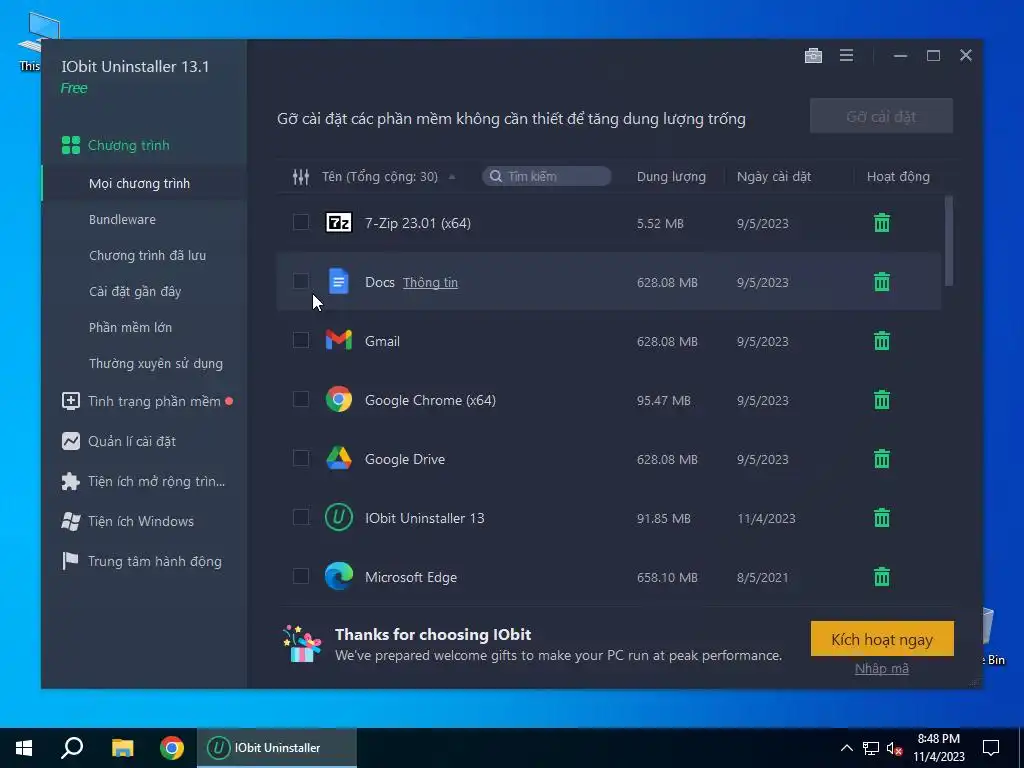Click the trash icon for IObit Uninstaller 13
Image resolution: width=1024 pixels, height=768 pixels.
click(882, 518)
